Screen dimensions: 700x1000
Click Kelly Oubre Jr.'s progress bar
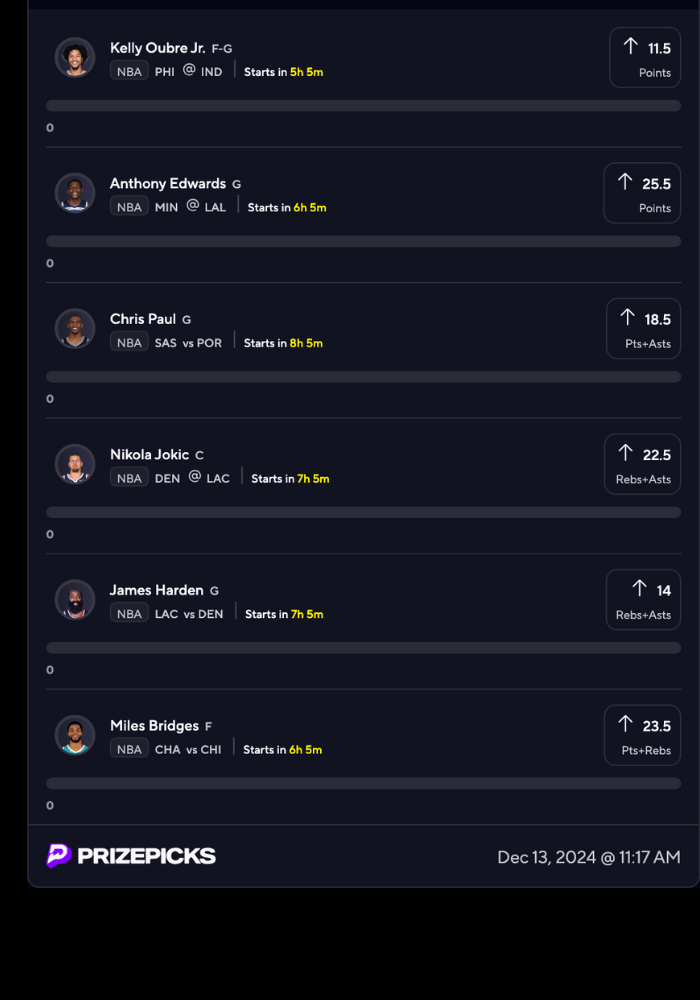tap(363, 105)
